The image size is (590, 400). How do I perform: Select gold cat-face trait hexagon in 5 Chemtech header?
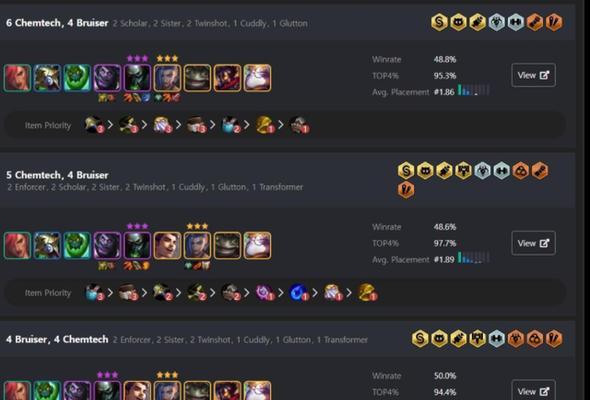[x=425, y=171]
